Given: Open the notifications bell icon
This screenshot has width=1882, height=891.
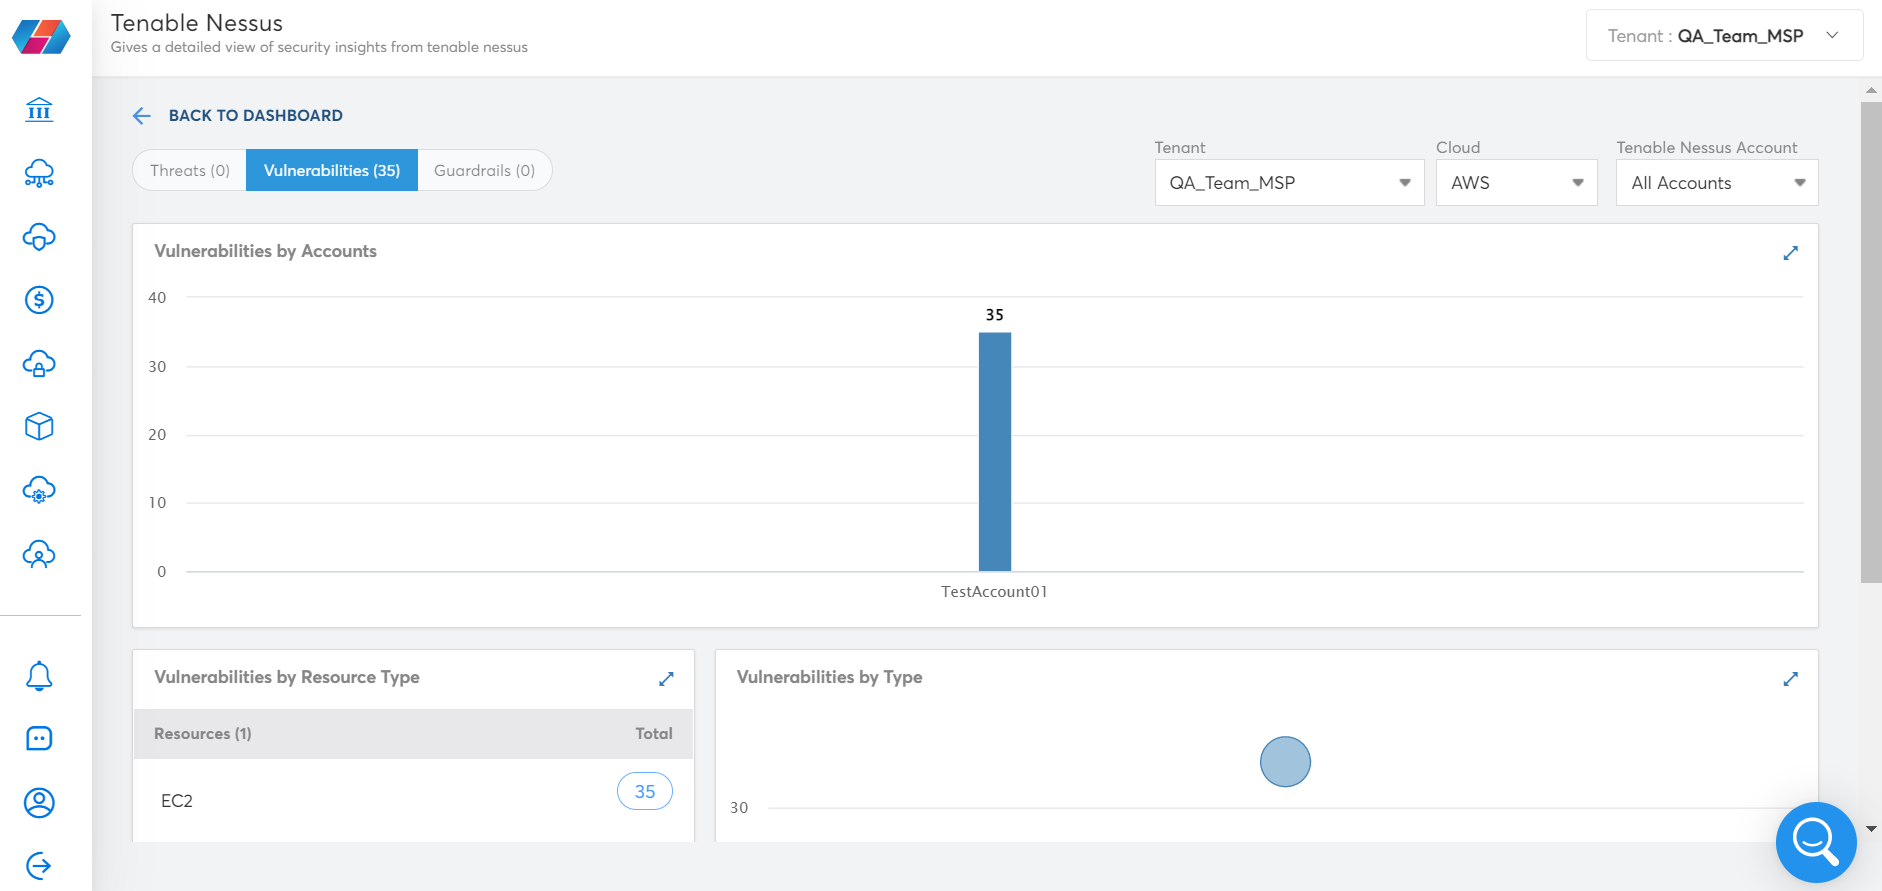Looking at the screenshot, I should pos(39,676).
